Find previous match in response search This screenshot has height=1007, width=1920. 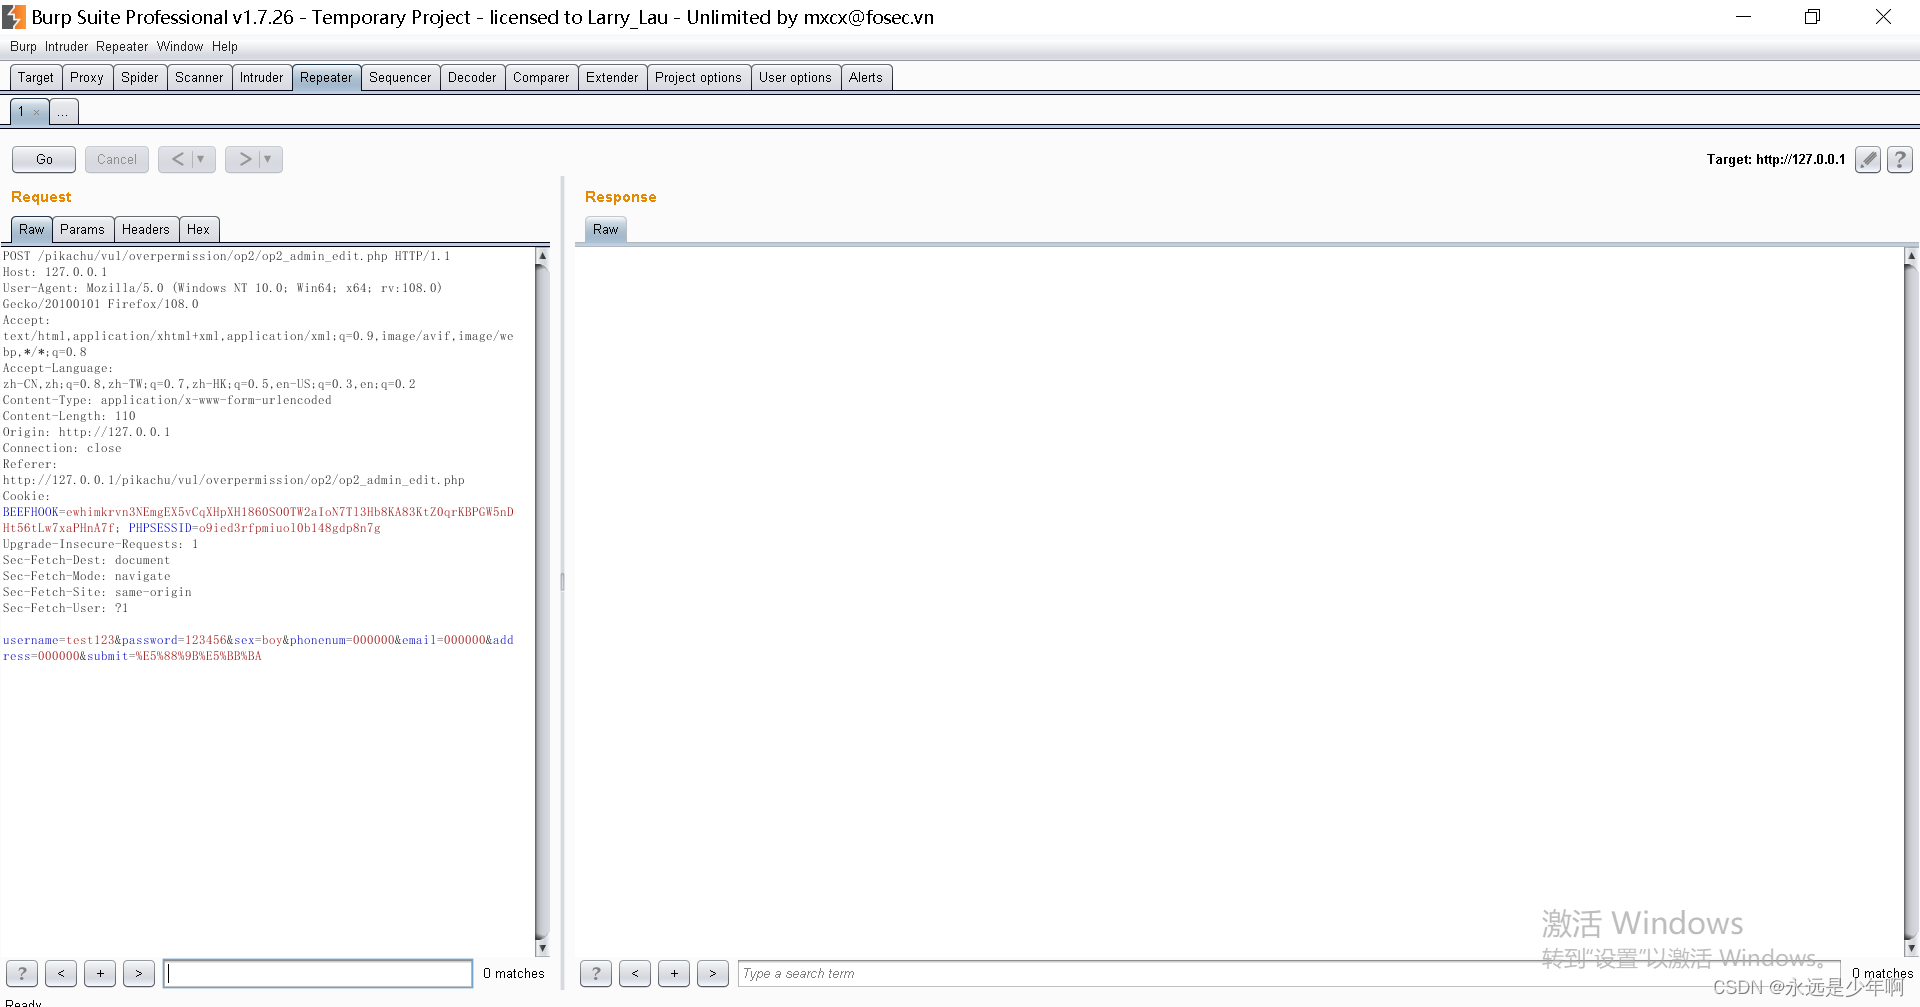click(635, 973)
